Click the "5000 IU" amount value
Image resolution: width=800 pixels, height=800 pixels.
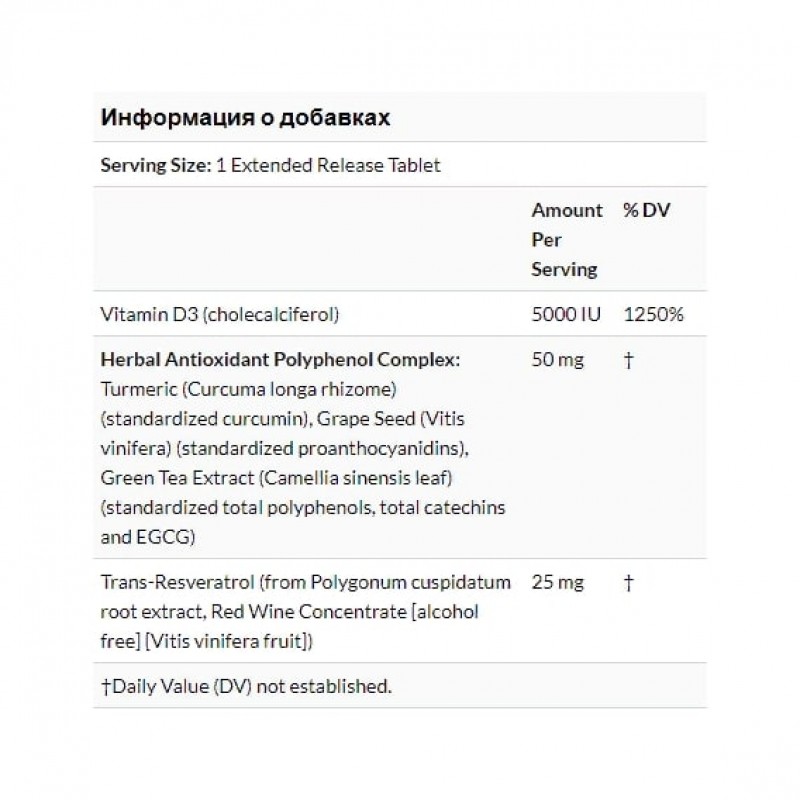pos(567,315)
